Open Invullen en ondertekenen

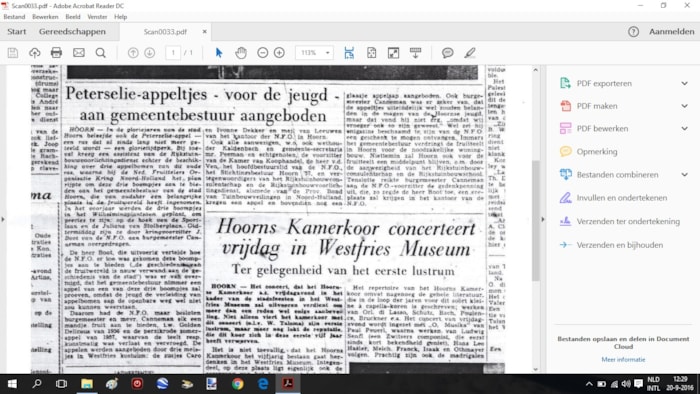(x=621, y=198)
